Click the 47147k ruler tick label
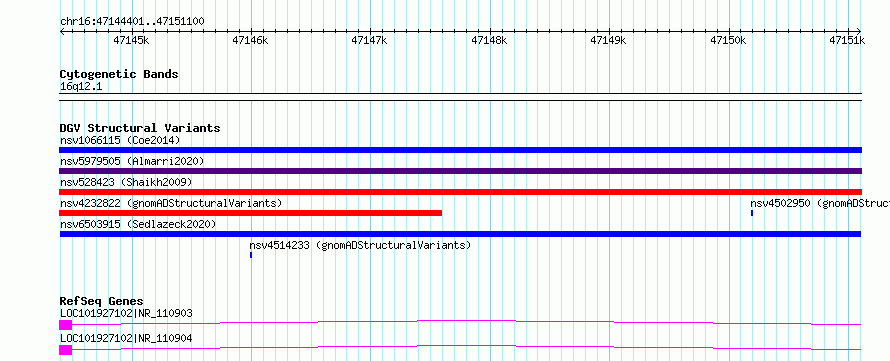Image resolution: width=890 pixels, height=361 pixels. coord(370,40)
